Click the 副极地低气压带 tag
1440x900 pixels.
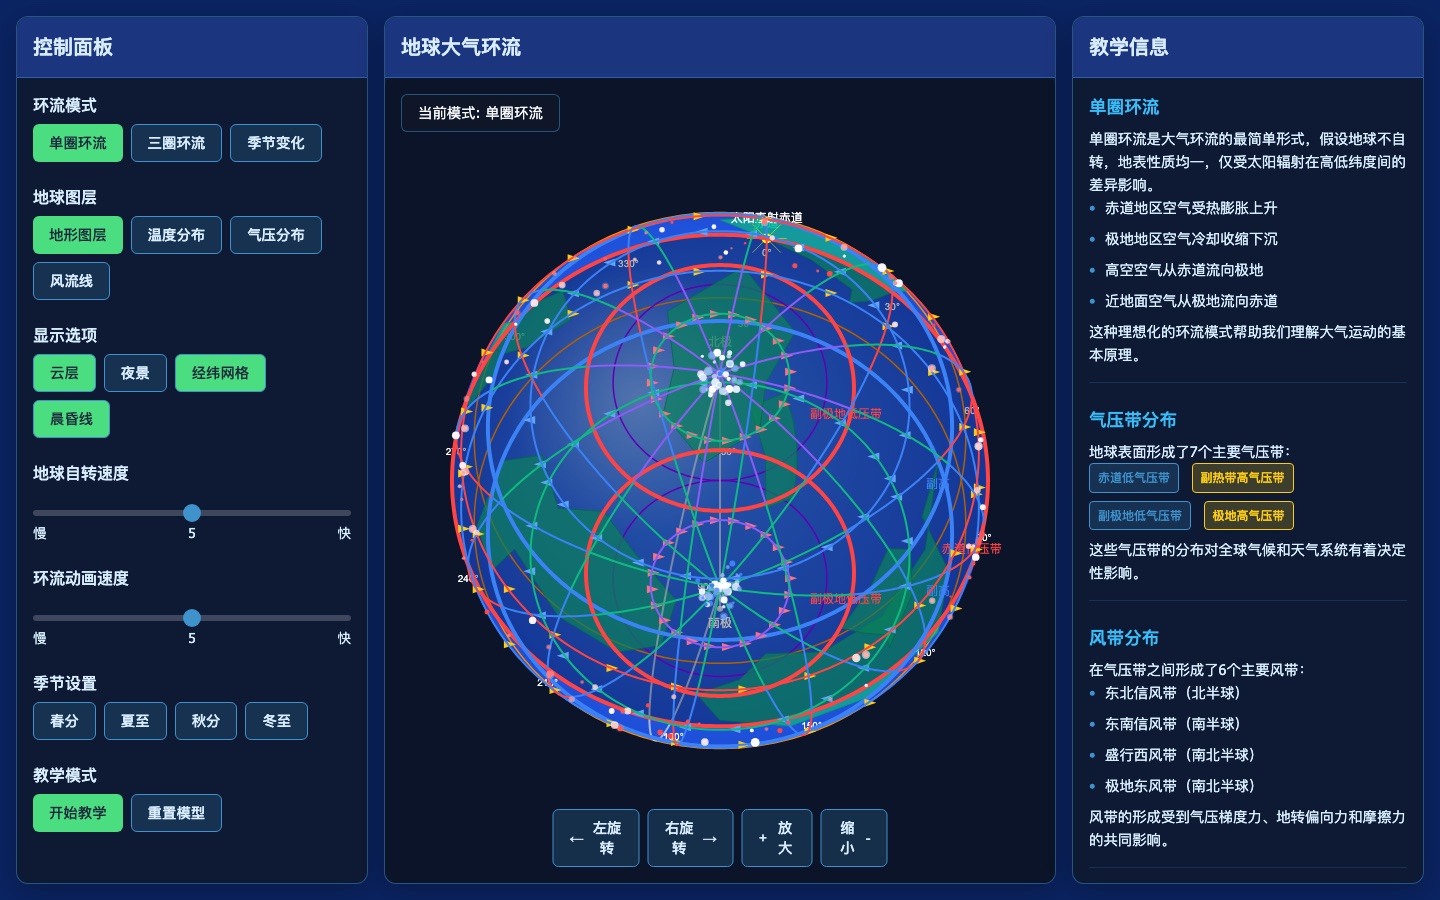(x=1140, y=516)
